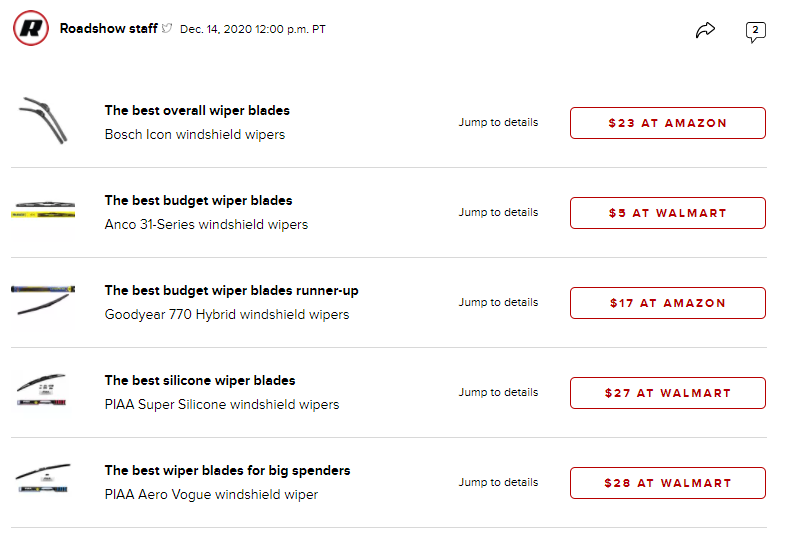Open the Roadshow staff author link
Image resolution: width=799 pixels, height=538 pixels.
pyautogui.click(x=108, y=29)
